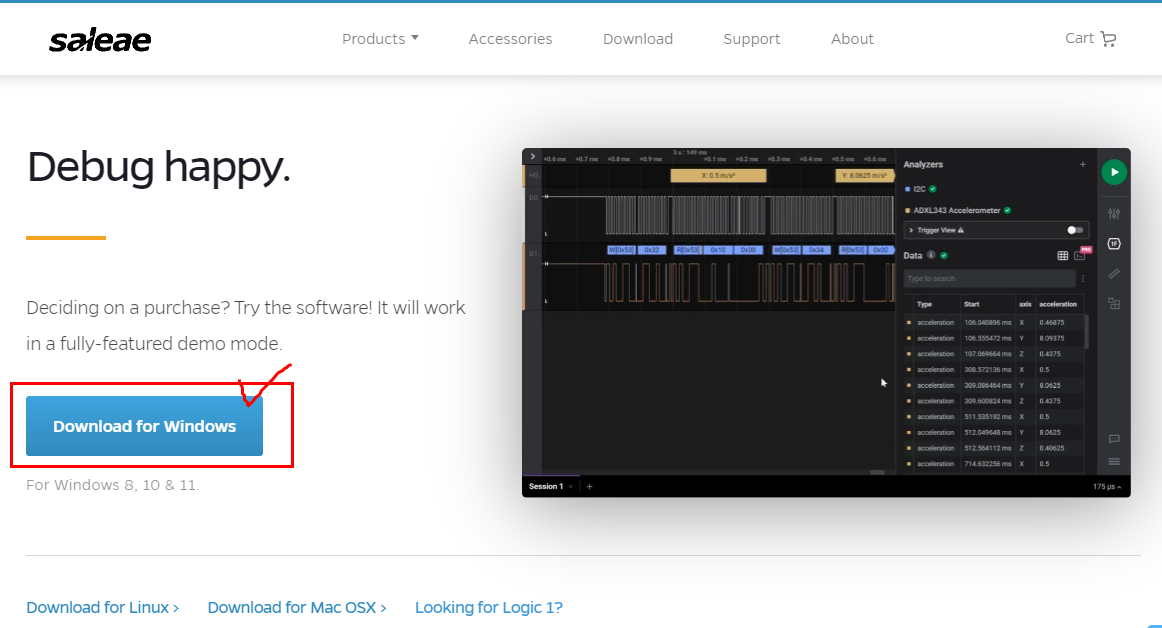
Task: Click the ADXL343 Accelerometer green check
Action: pos(1007,211)
